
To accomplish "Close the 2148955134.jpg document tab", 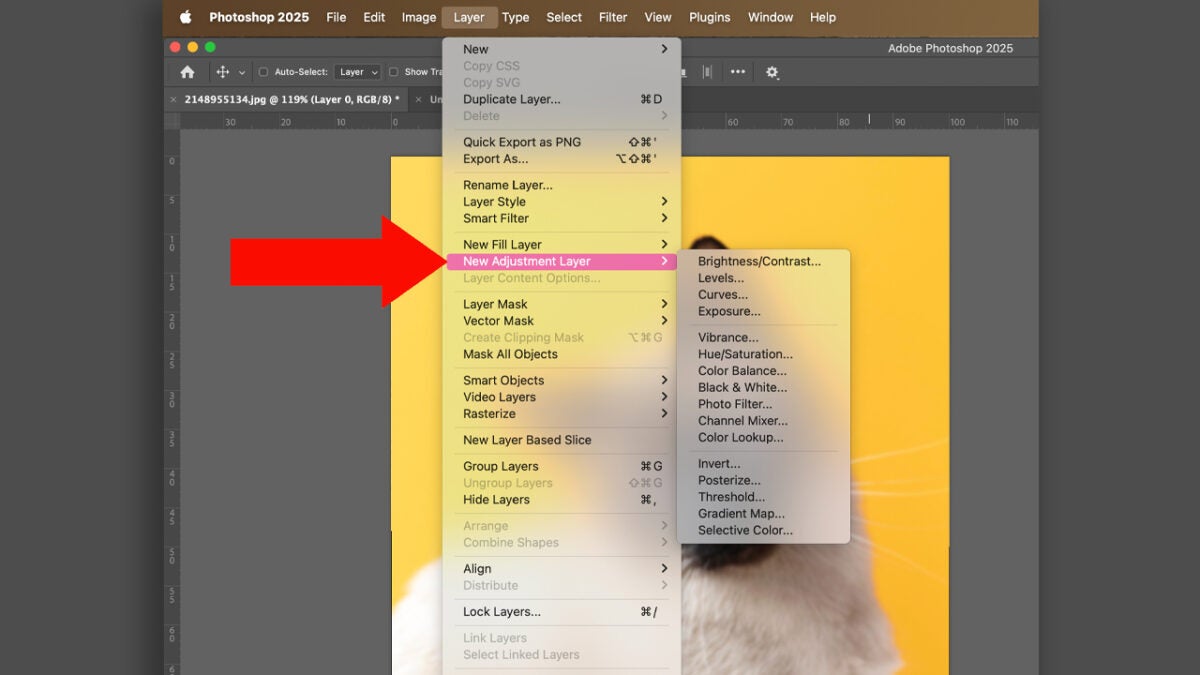I will [174, 99].
